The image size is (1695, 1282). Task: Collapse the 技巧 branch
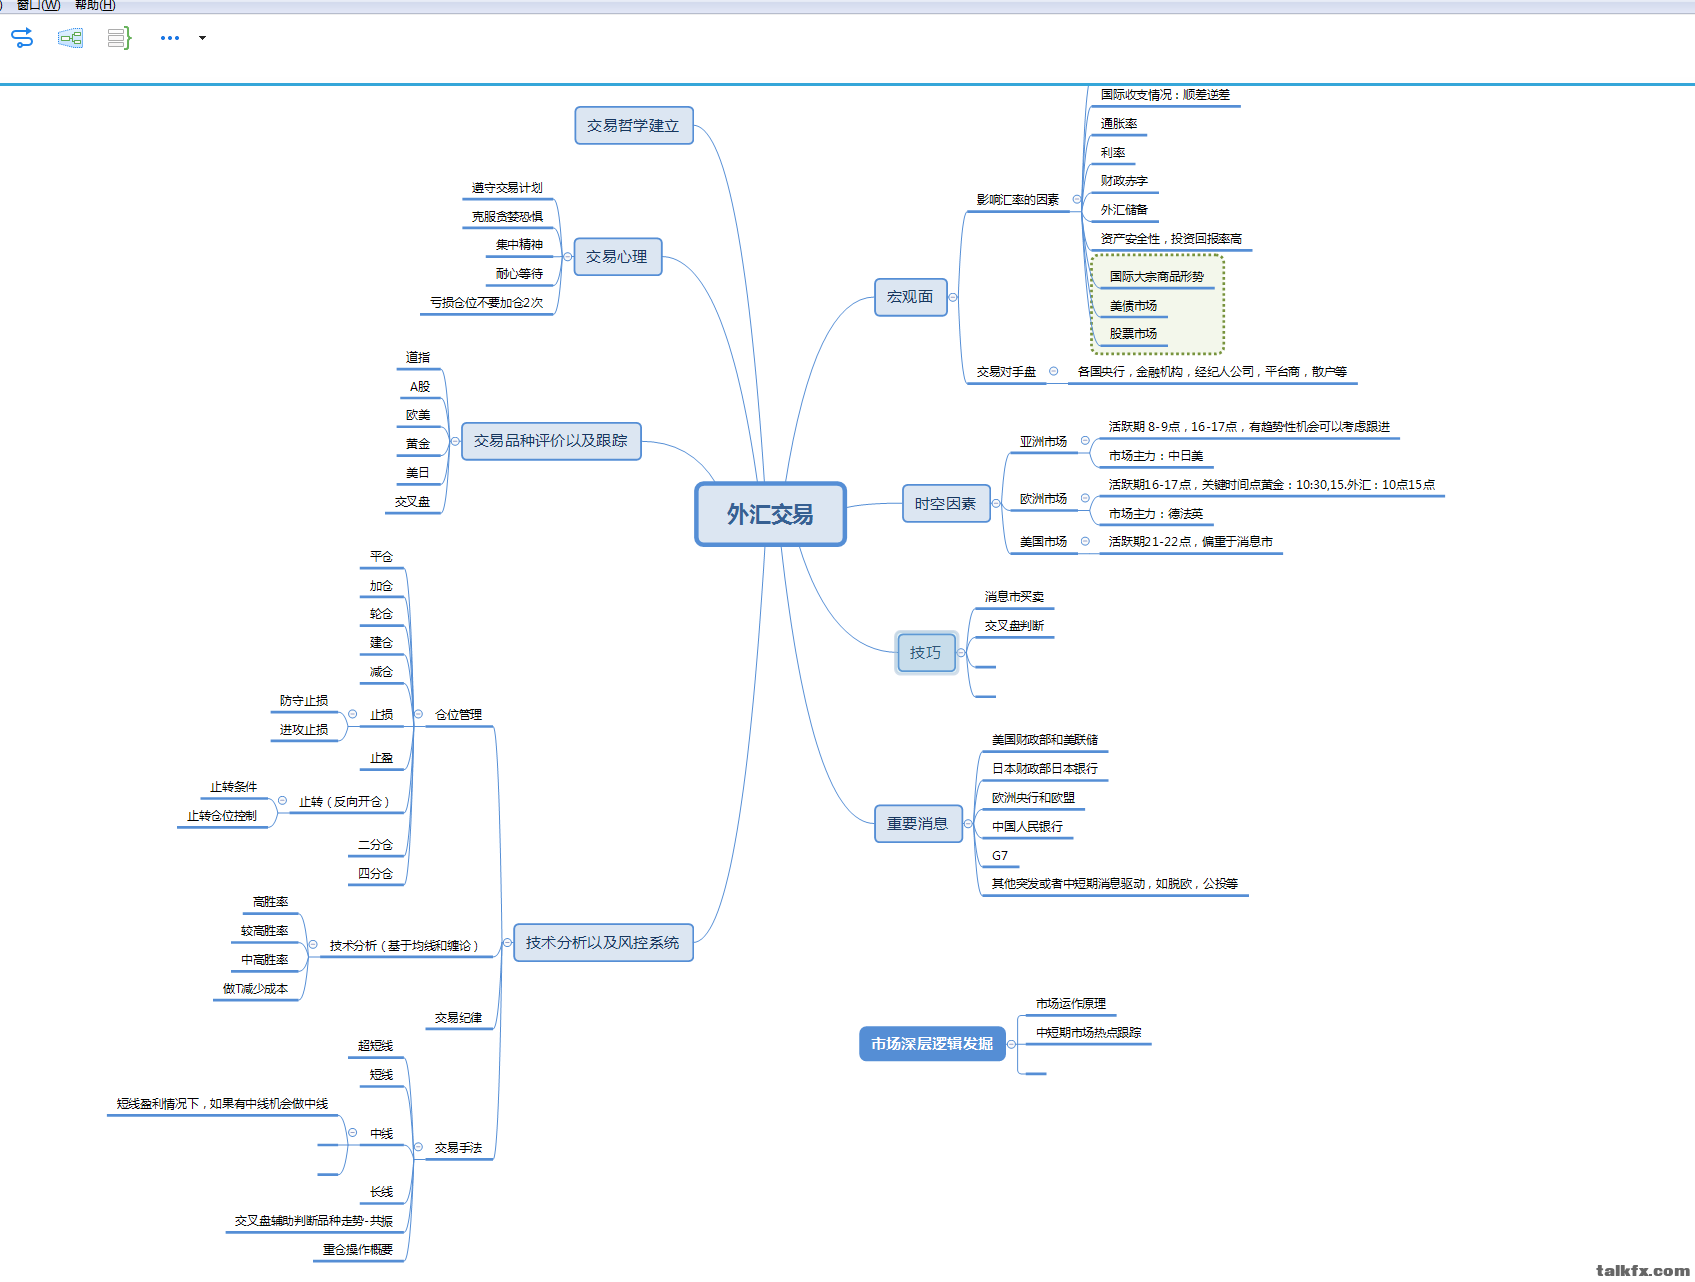962,653
